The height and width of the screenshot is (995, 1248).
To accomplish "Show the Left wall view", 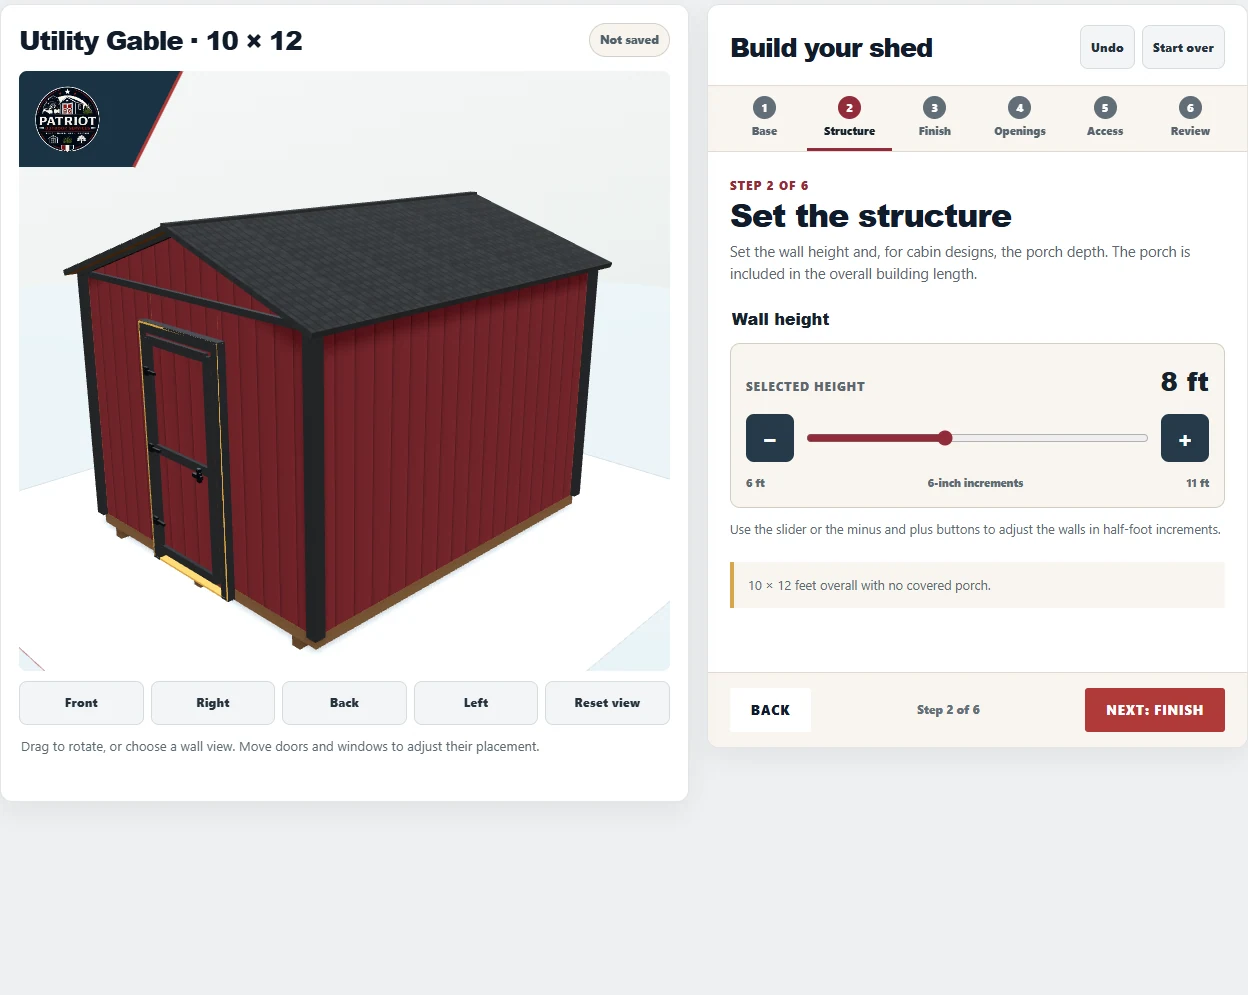I will pyautogui.click(x=476, y=703).
